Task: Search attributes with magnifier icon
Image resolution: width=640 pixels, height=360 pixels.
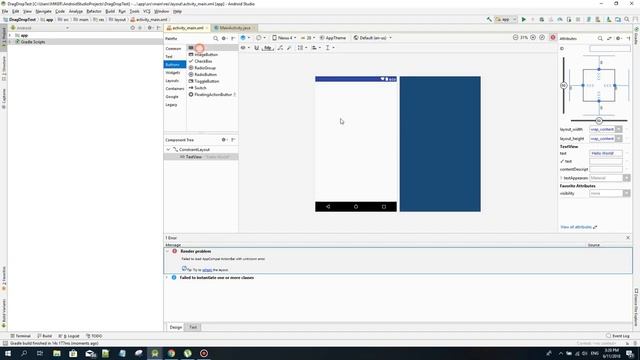Action: point(600,38)
